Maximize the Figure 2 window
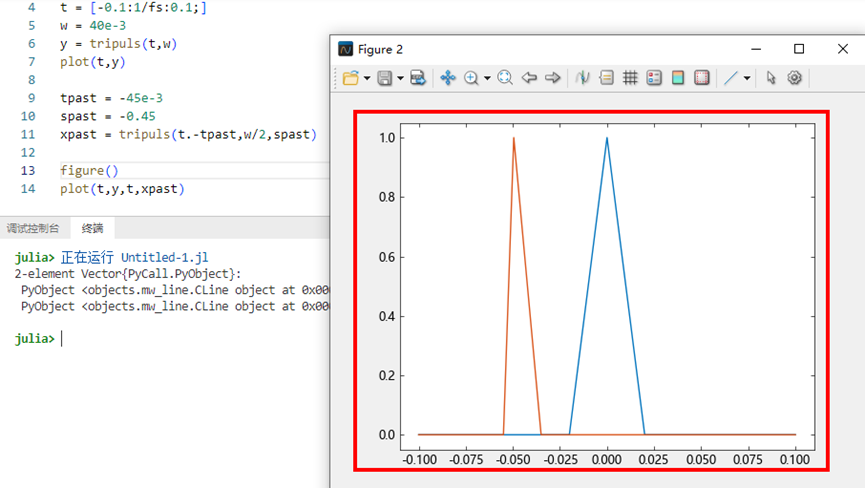The width and height of the screenshot is (865, 488). tap(799, 49)
